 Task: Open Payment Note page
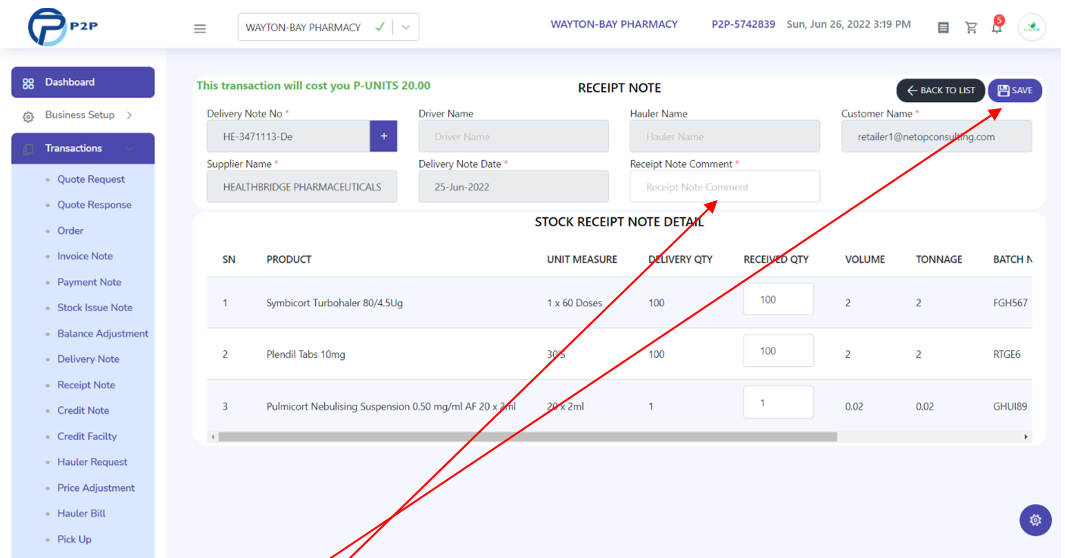pyautogui.click(x=89, y=282)
